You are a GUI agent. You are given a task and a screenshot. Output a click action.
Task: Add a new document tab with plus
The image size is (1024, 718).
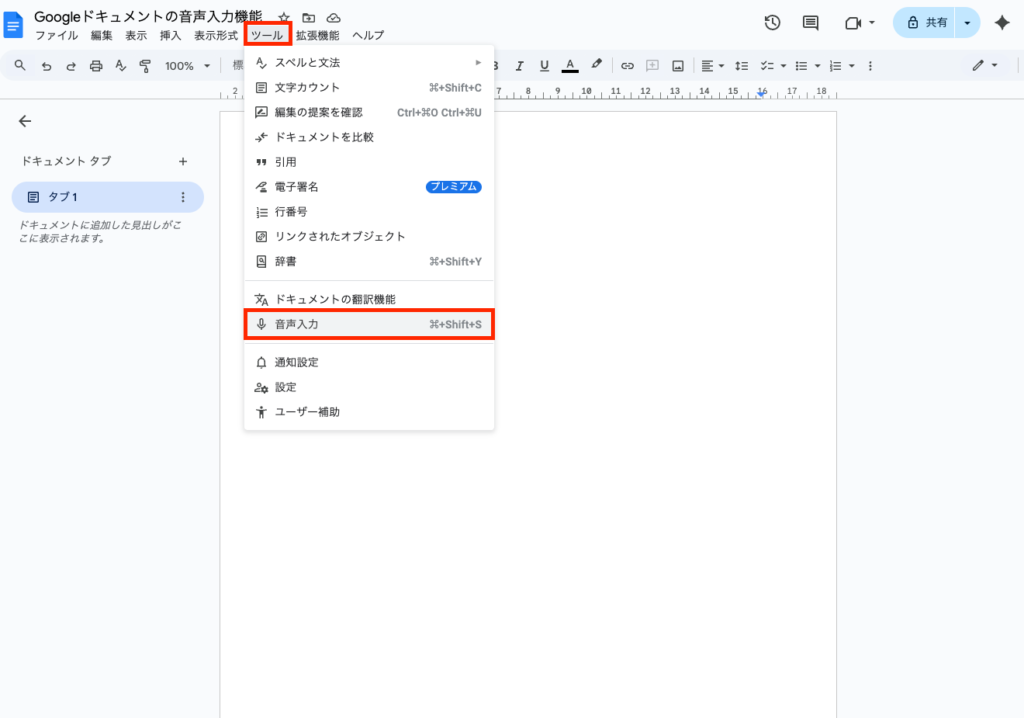[x=182, y=161]
